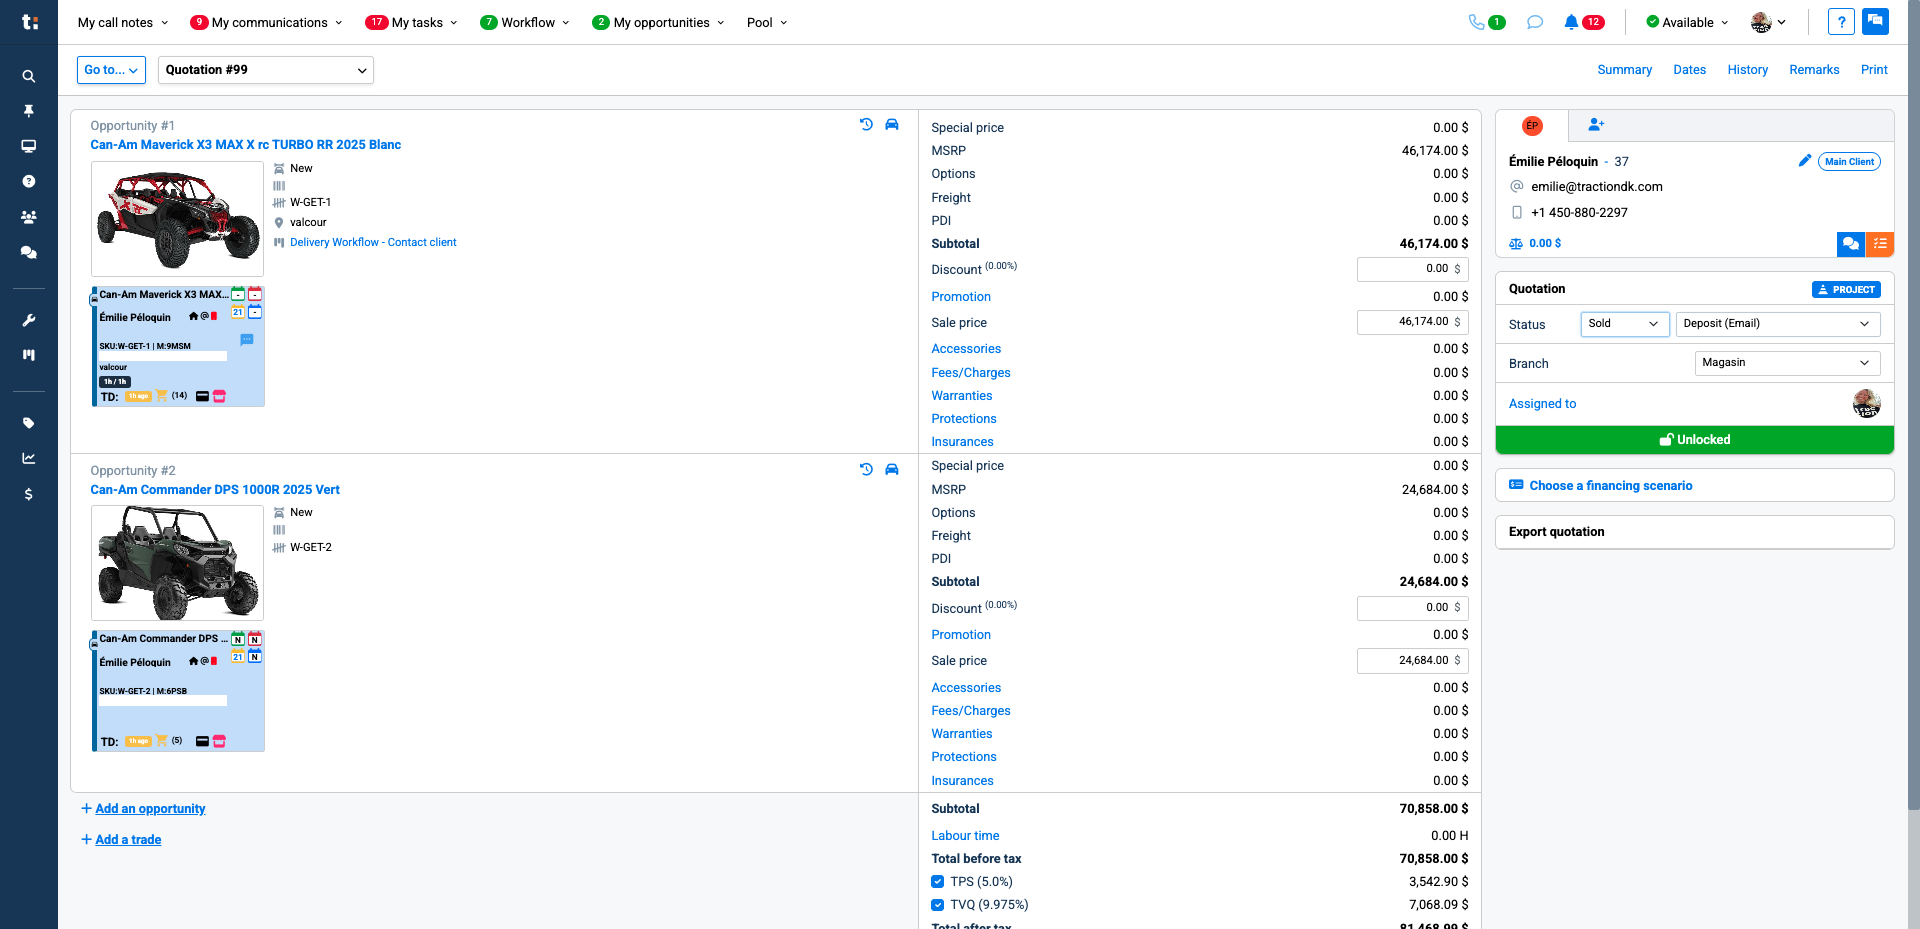Click the pencil edit icon beside client name

click(1804, 161)
